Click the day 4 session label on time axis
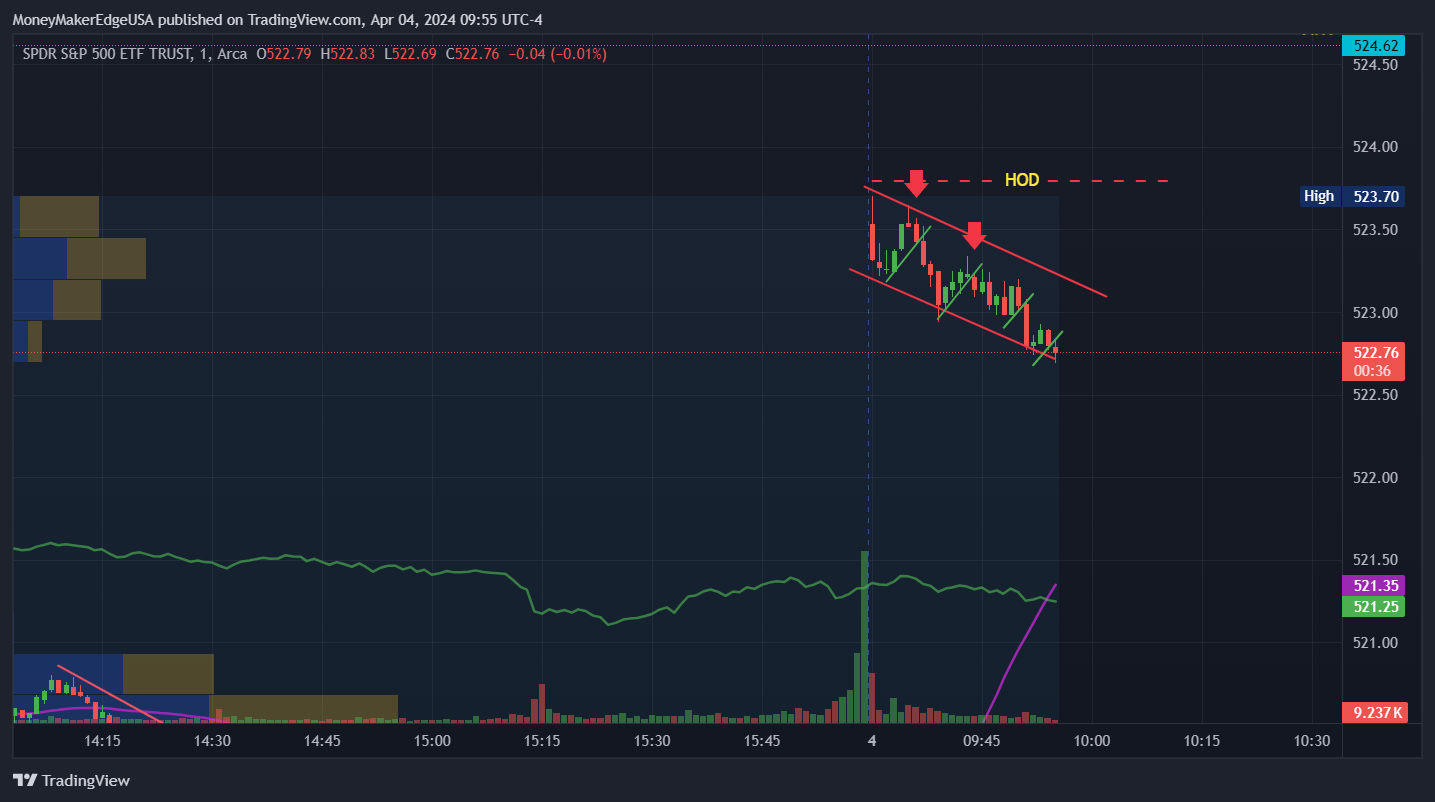The image size is (1435, 802). click(872, 741)
